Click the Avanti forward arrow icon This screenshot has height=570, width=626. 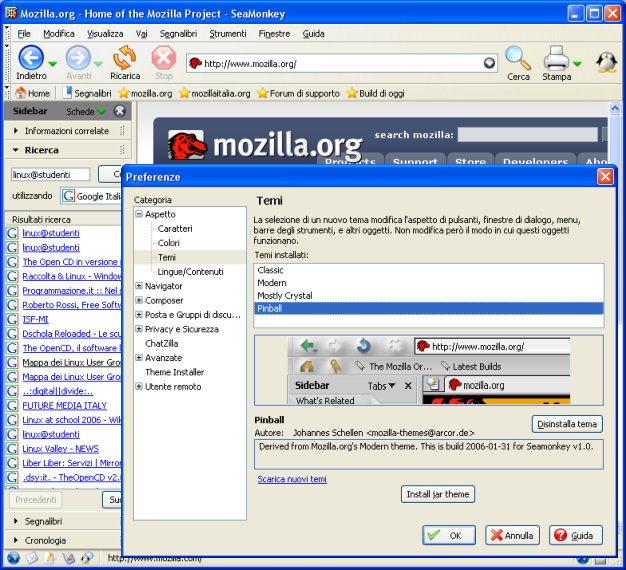[78, 58]
